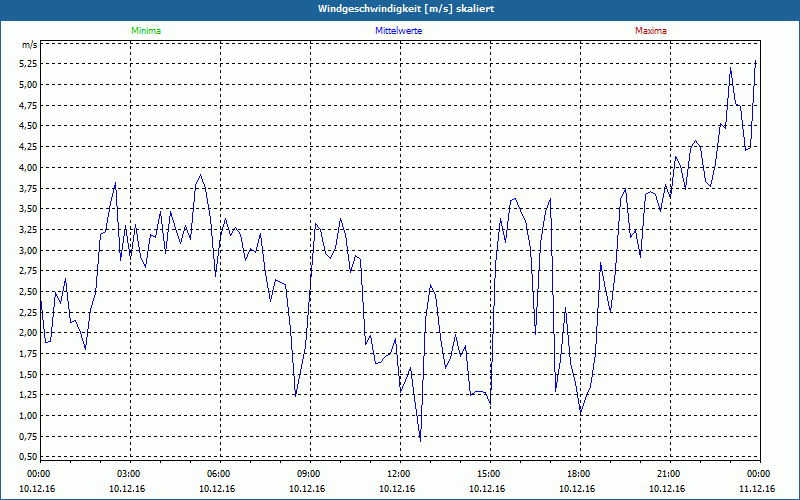Image resolution: width=800 pixels, height=500 pixels.
Task: Click the green Minima legend label
Action: (146, 31)
